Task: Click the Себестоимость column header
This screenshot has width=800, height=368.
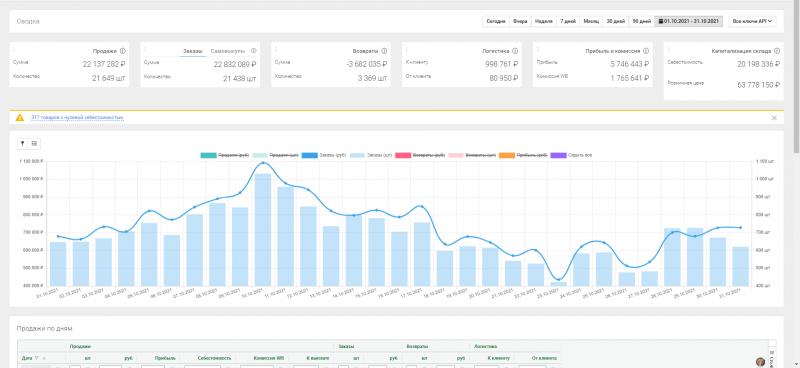Action: (x=214, y=358)
